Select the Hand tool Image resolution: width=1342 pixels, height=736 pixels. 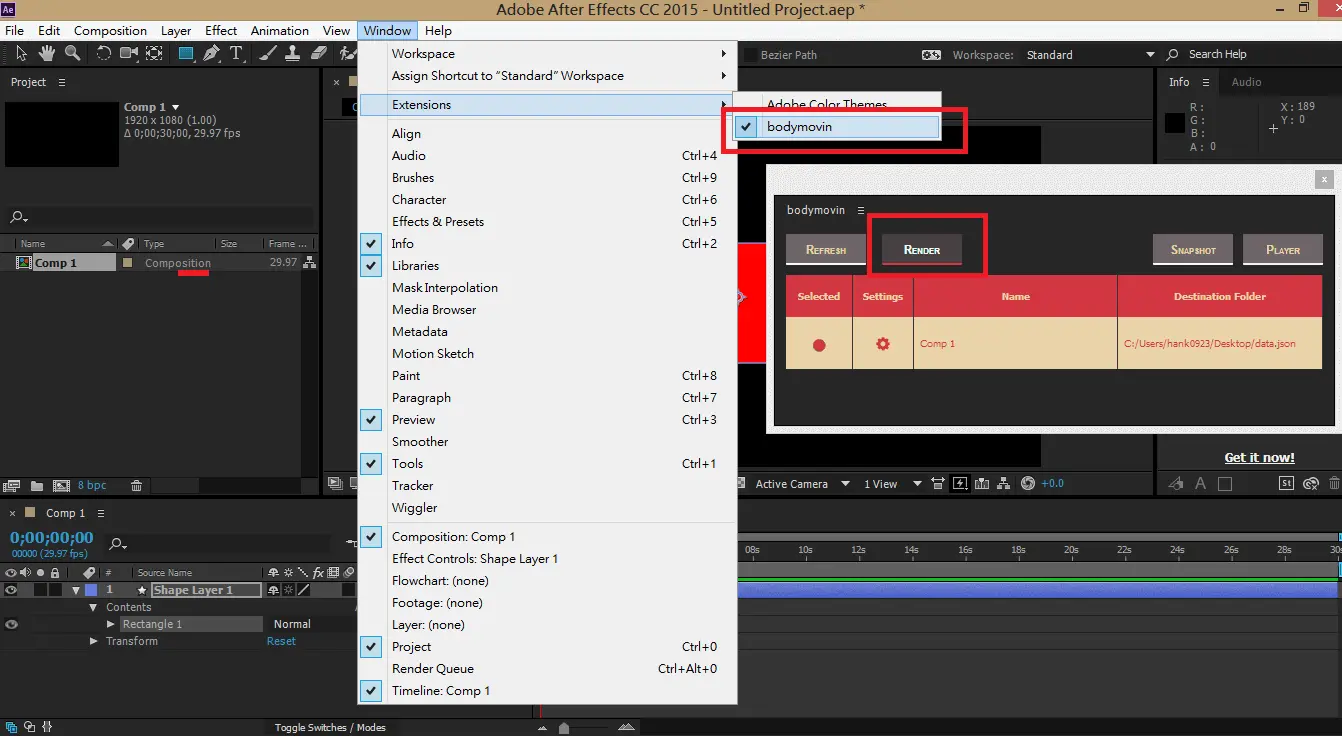(x=47, y=54)
